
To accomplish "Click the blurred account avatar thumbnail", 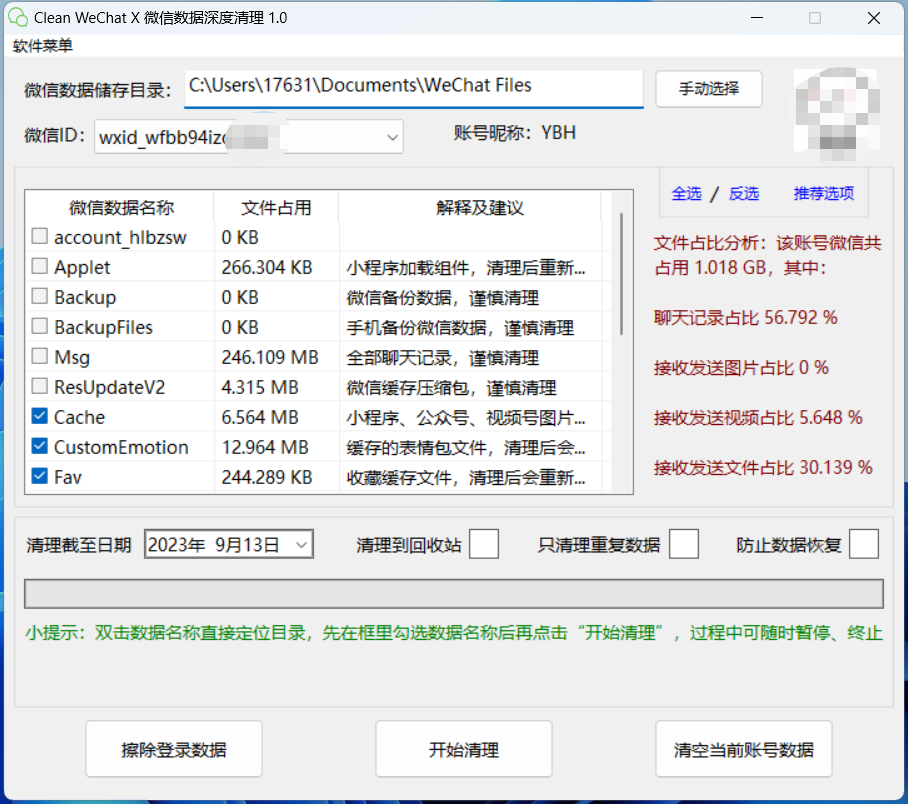I will pyautogui.click(x=837, y=114).
